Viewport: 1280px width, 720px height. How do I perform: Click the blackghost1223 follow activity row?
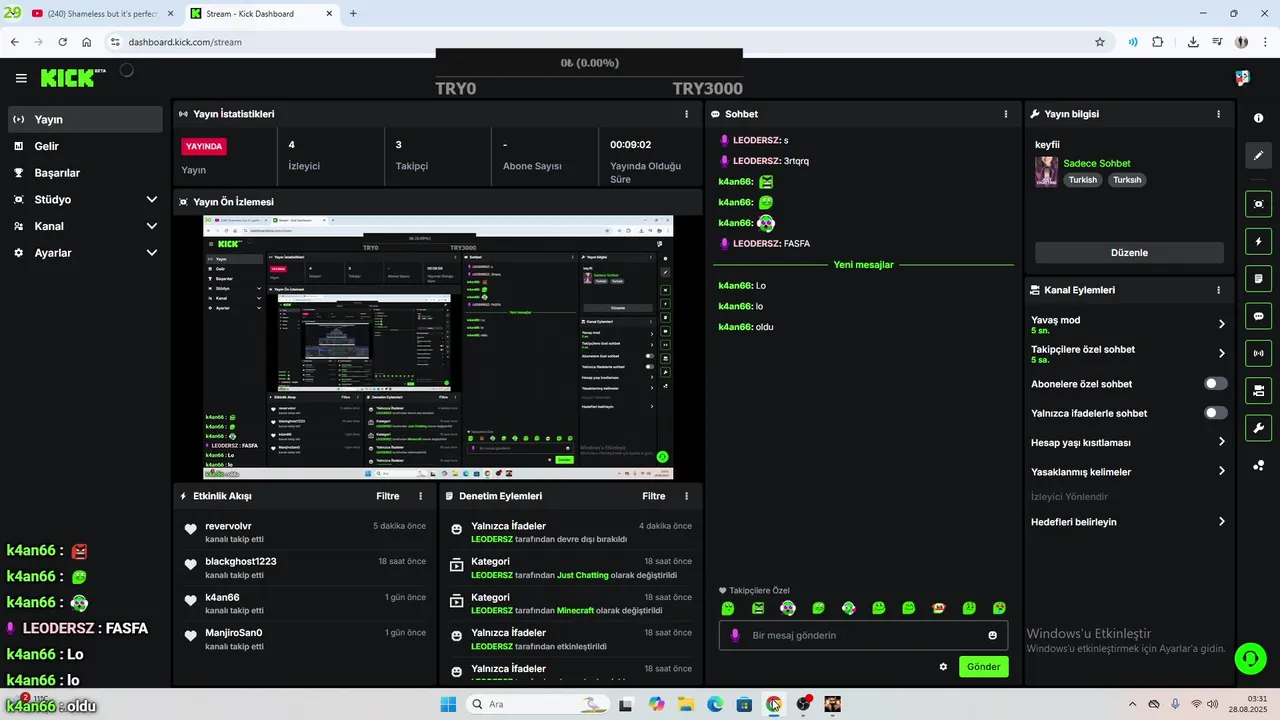point(305,568)
